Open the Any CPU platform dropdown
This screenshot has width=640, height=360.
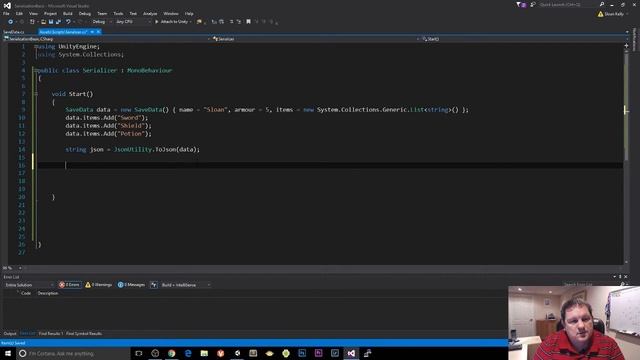click(x=133, y=22)
